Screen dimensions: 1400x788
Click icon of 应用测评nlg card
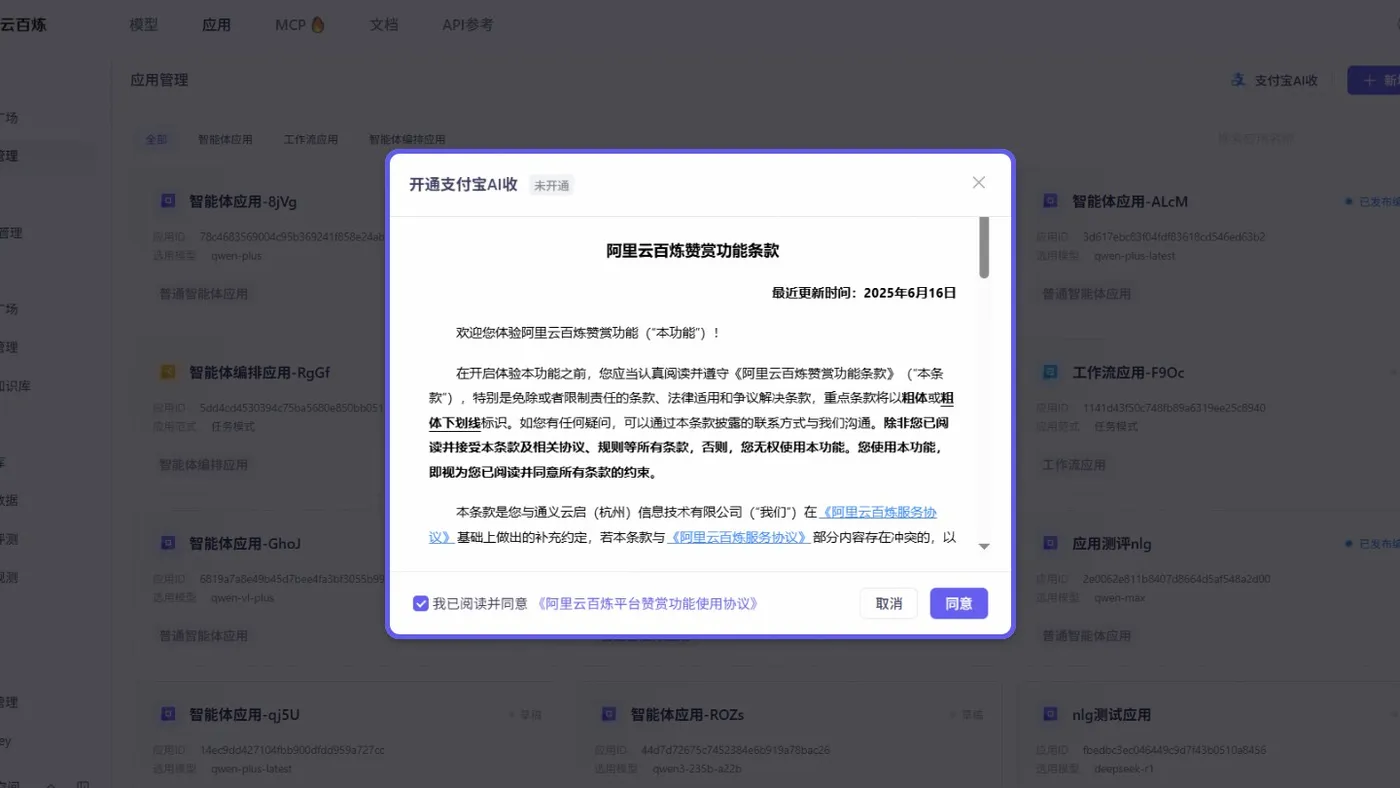click(x=1050, y=543)
